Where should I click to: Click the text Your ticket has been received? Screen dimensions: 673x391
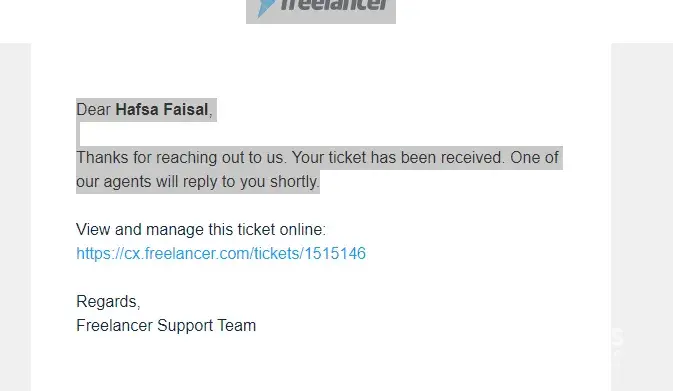tap(399, 158)
